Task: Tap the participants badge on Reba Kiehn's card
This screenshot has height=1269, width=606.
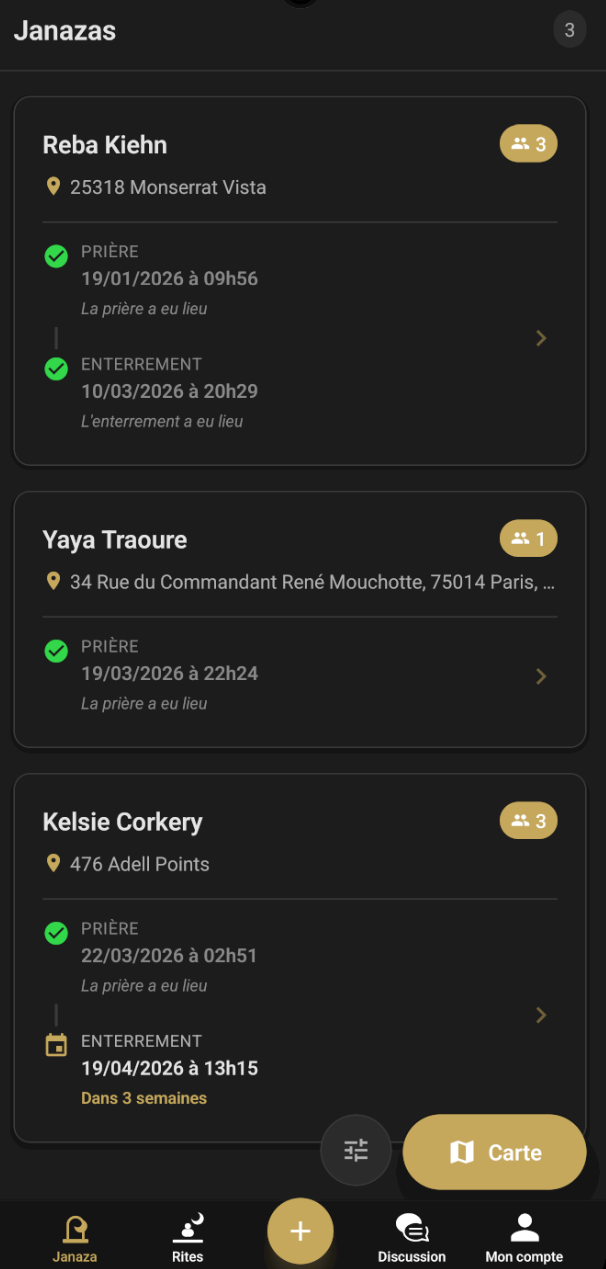Action: 528,144
